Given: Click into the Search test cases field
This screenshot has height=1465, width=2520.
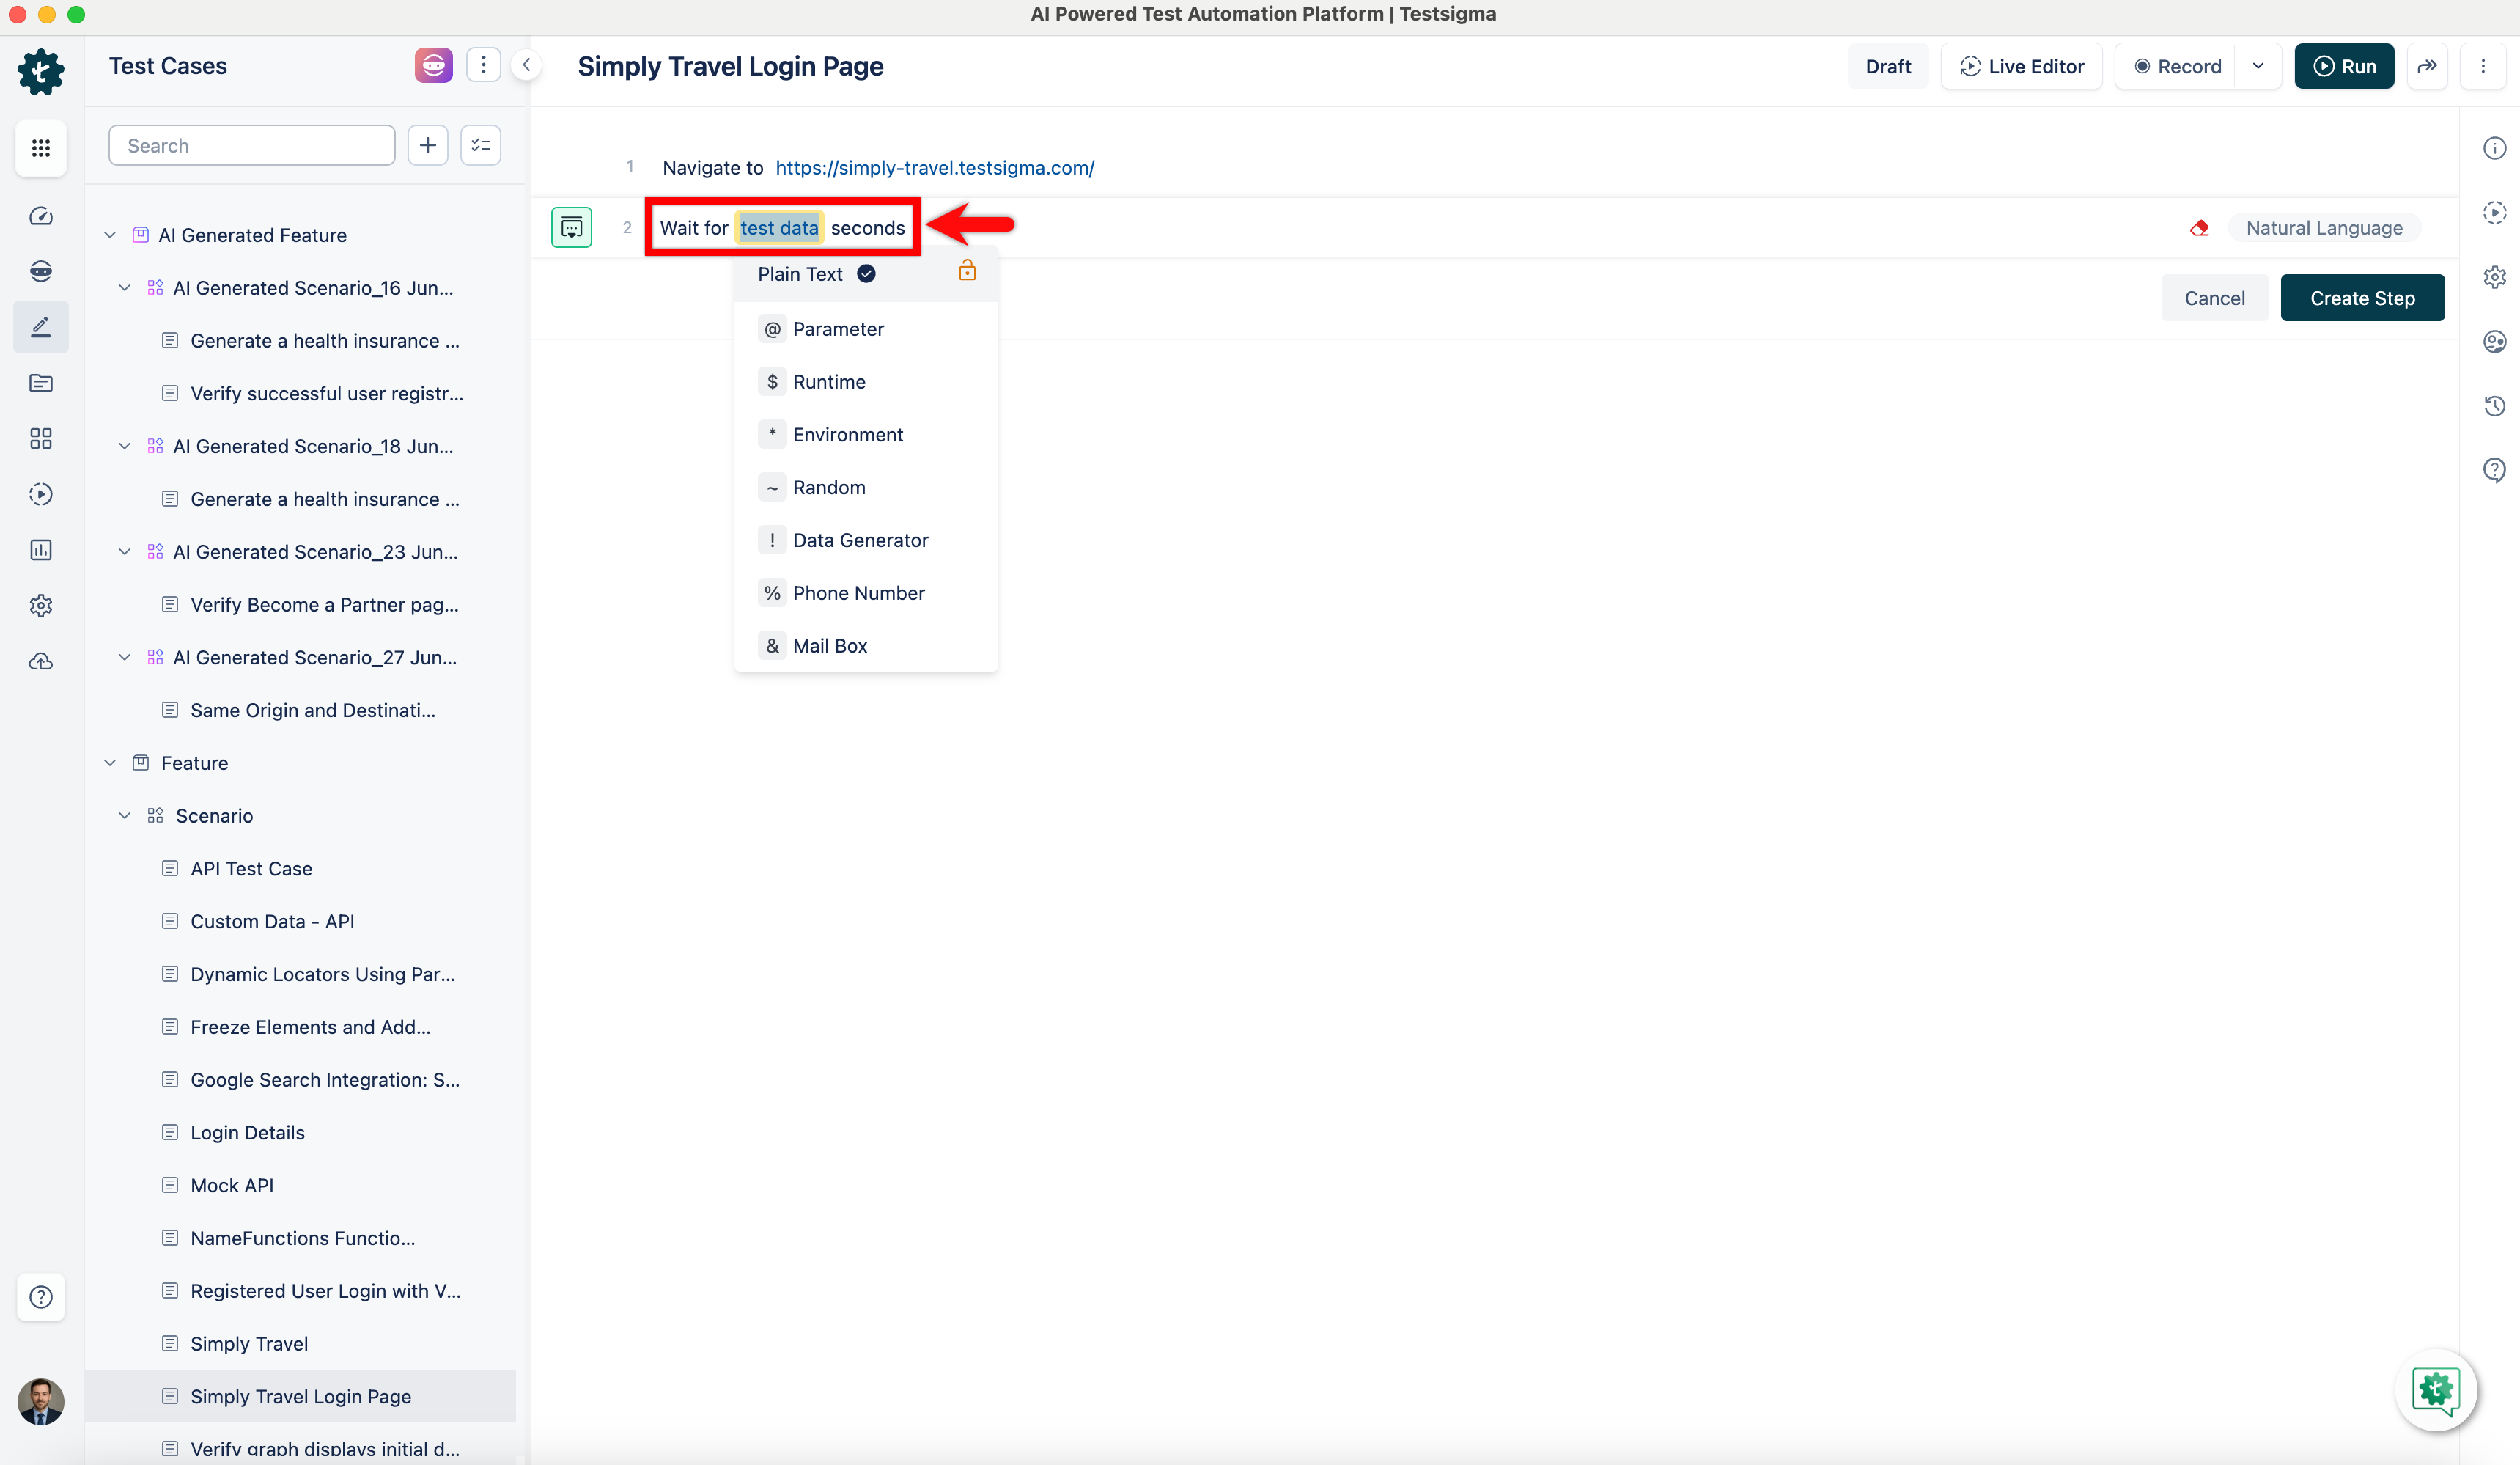Looking at the screenshot, I should pos(251,145).
